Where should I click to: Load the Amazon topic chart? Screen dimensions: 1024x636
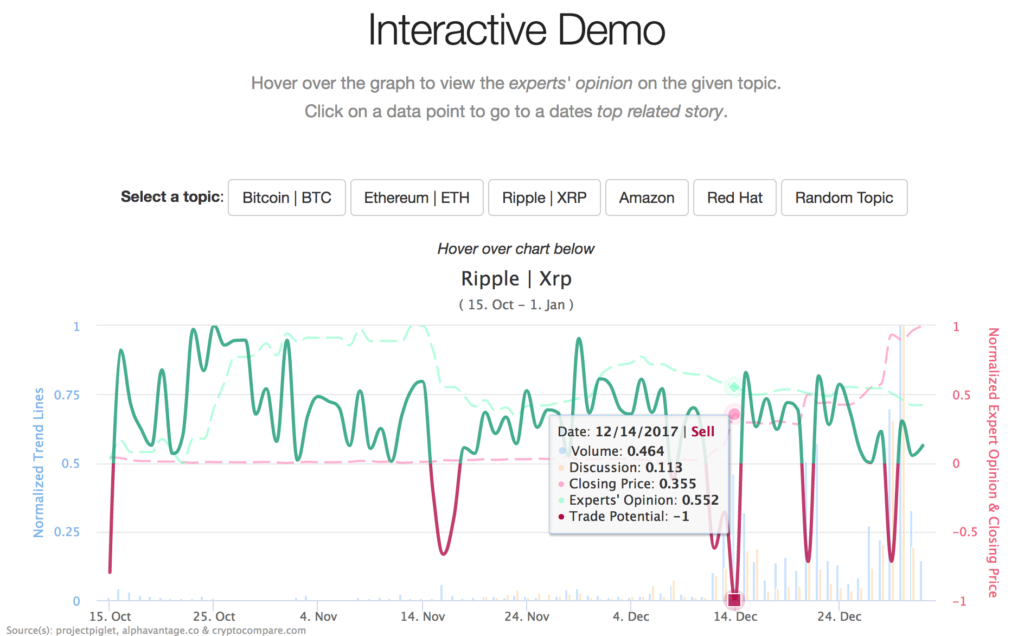click(647, 198)
